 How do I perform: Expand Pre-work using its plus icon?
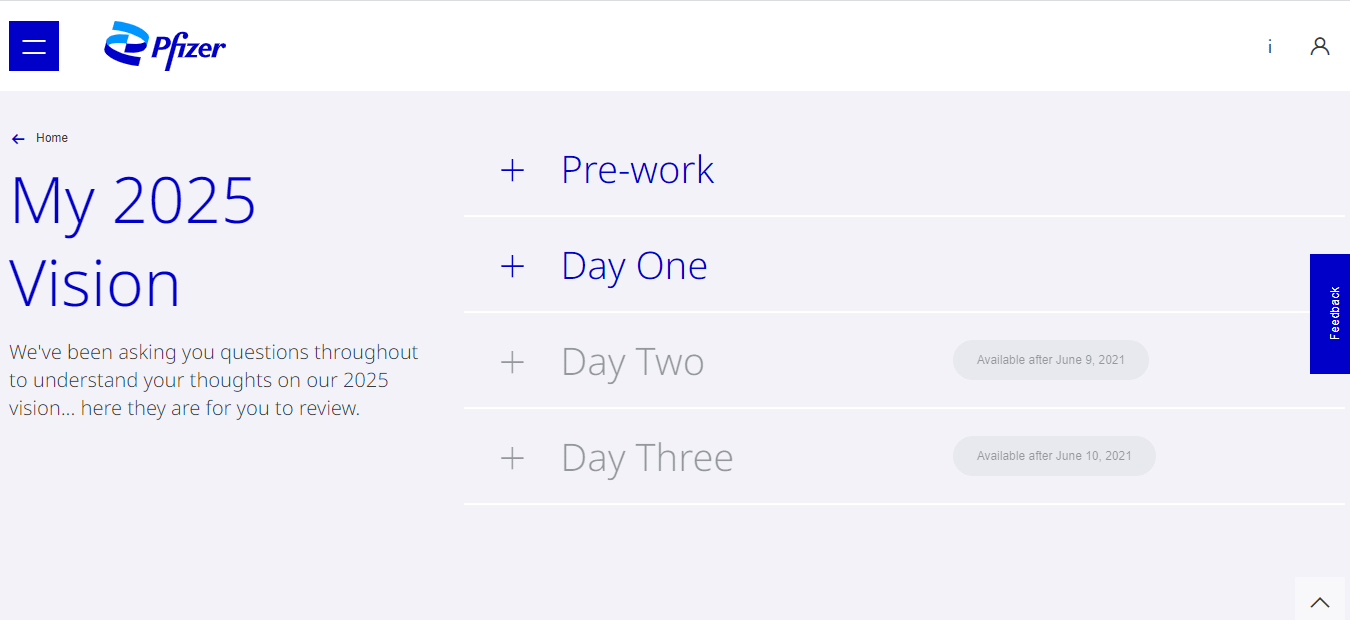point(512,170)
